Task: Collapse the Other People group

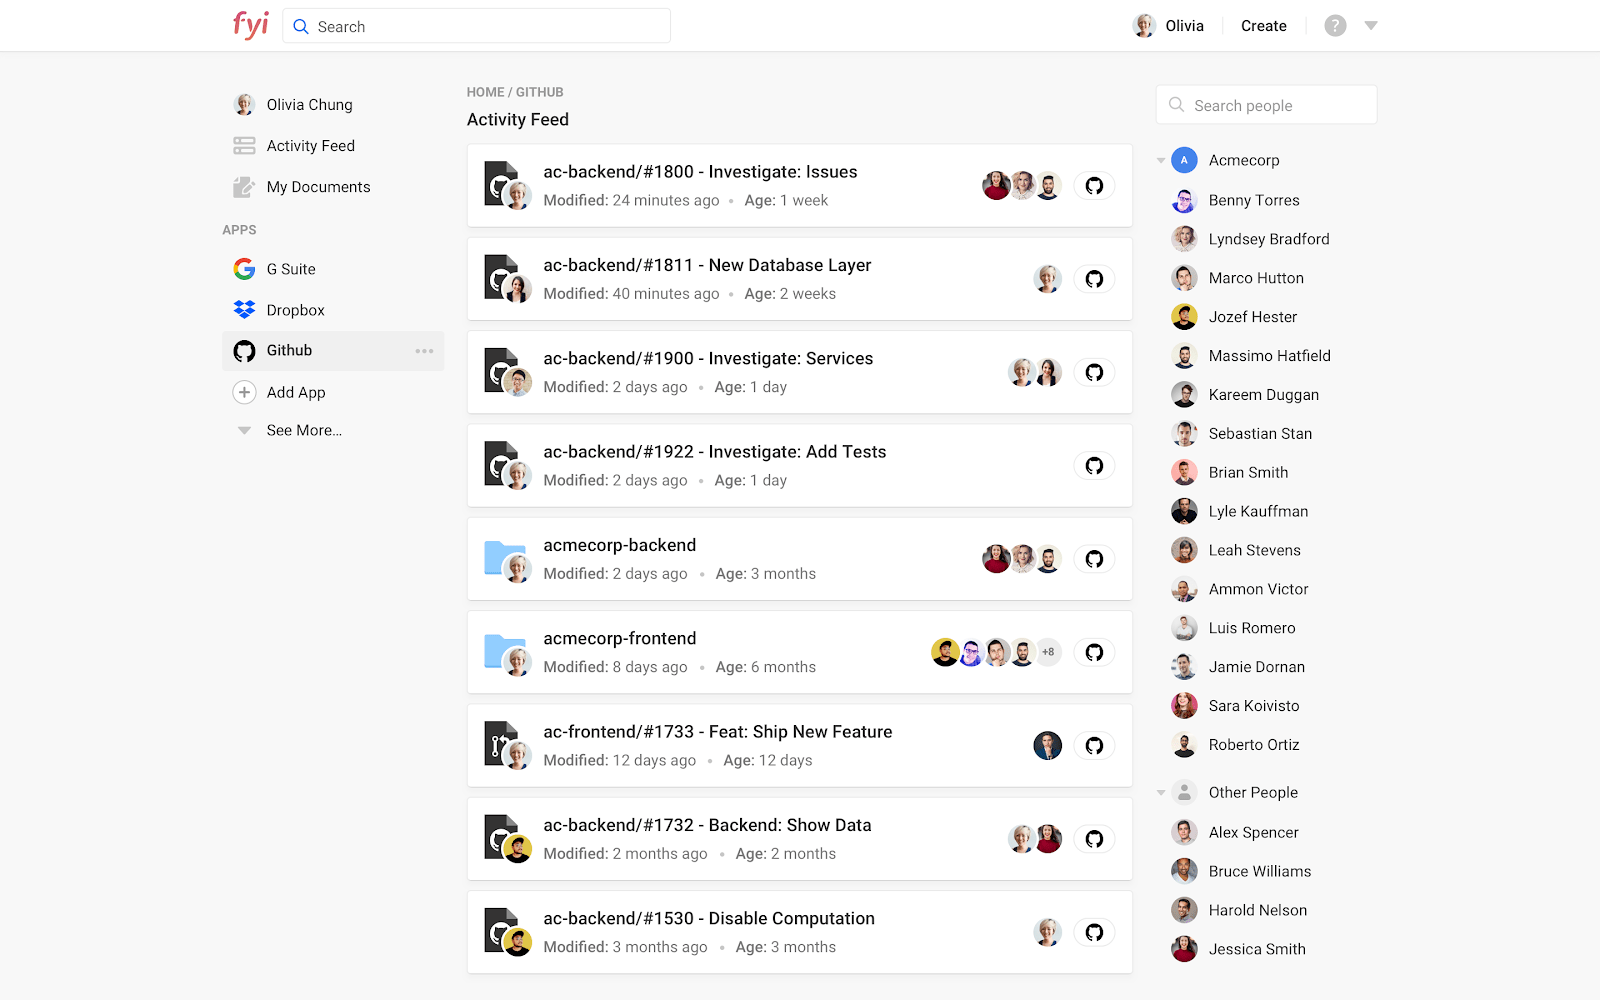Action: coord(1161,793)
